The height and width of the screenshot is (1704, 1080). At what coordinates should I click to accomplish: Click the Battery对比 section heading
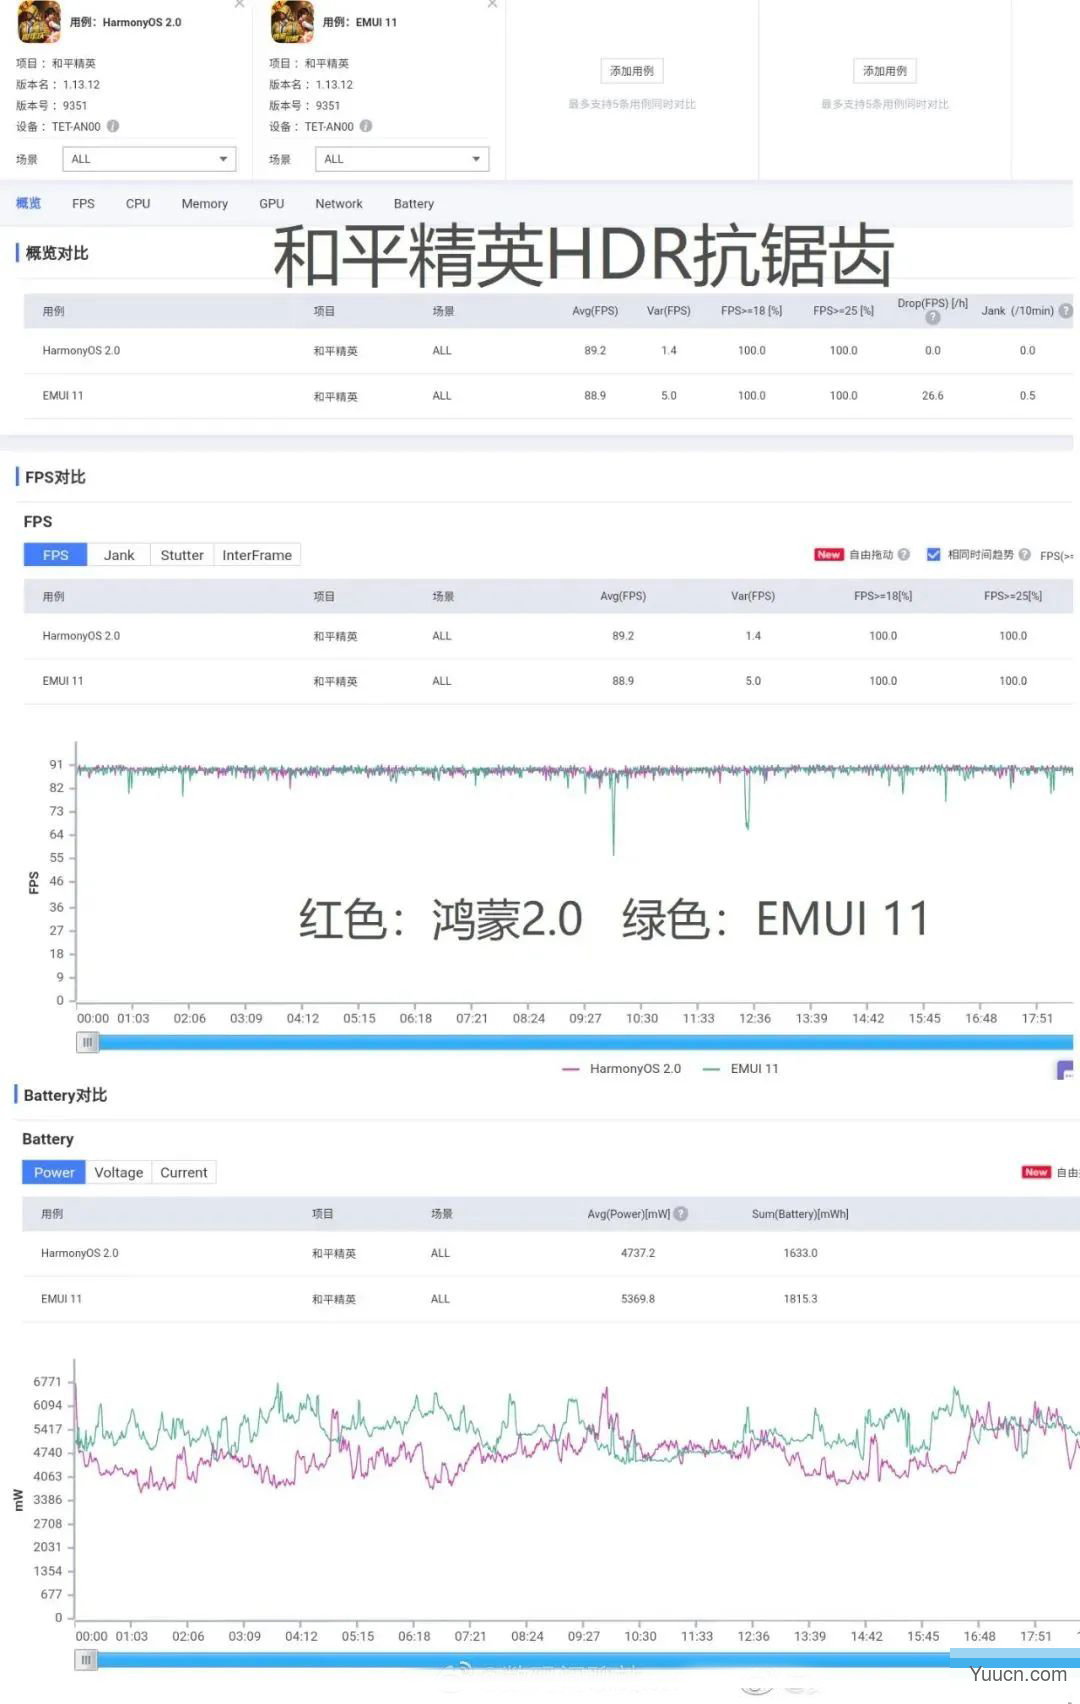[x=65, y=1095]
